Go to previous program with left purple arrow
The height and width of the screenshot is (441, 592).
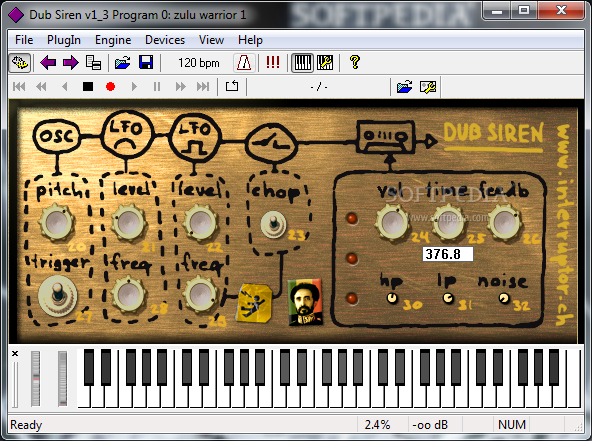coord(48,62)
